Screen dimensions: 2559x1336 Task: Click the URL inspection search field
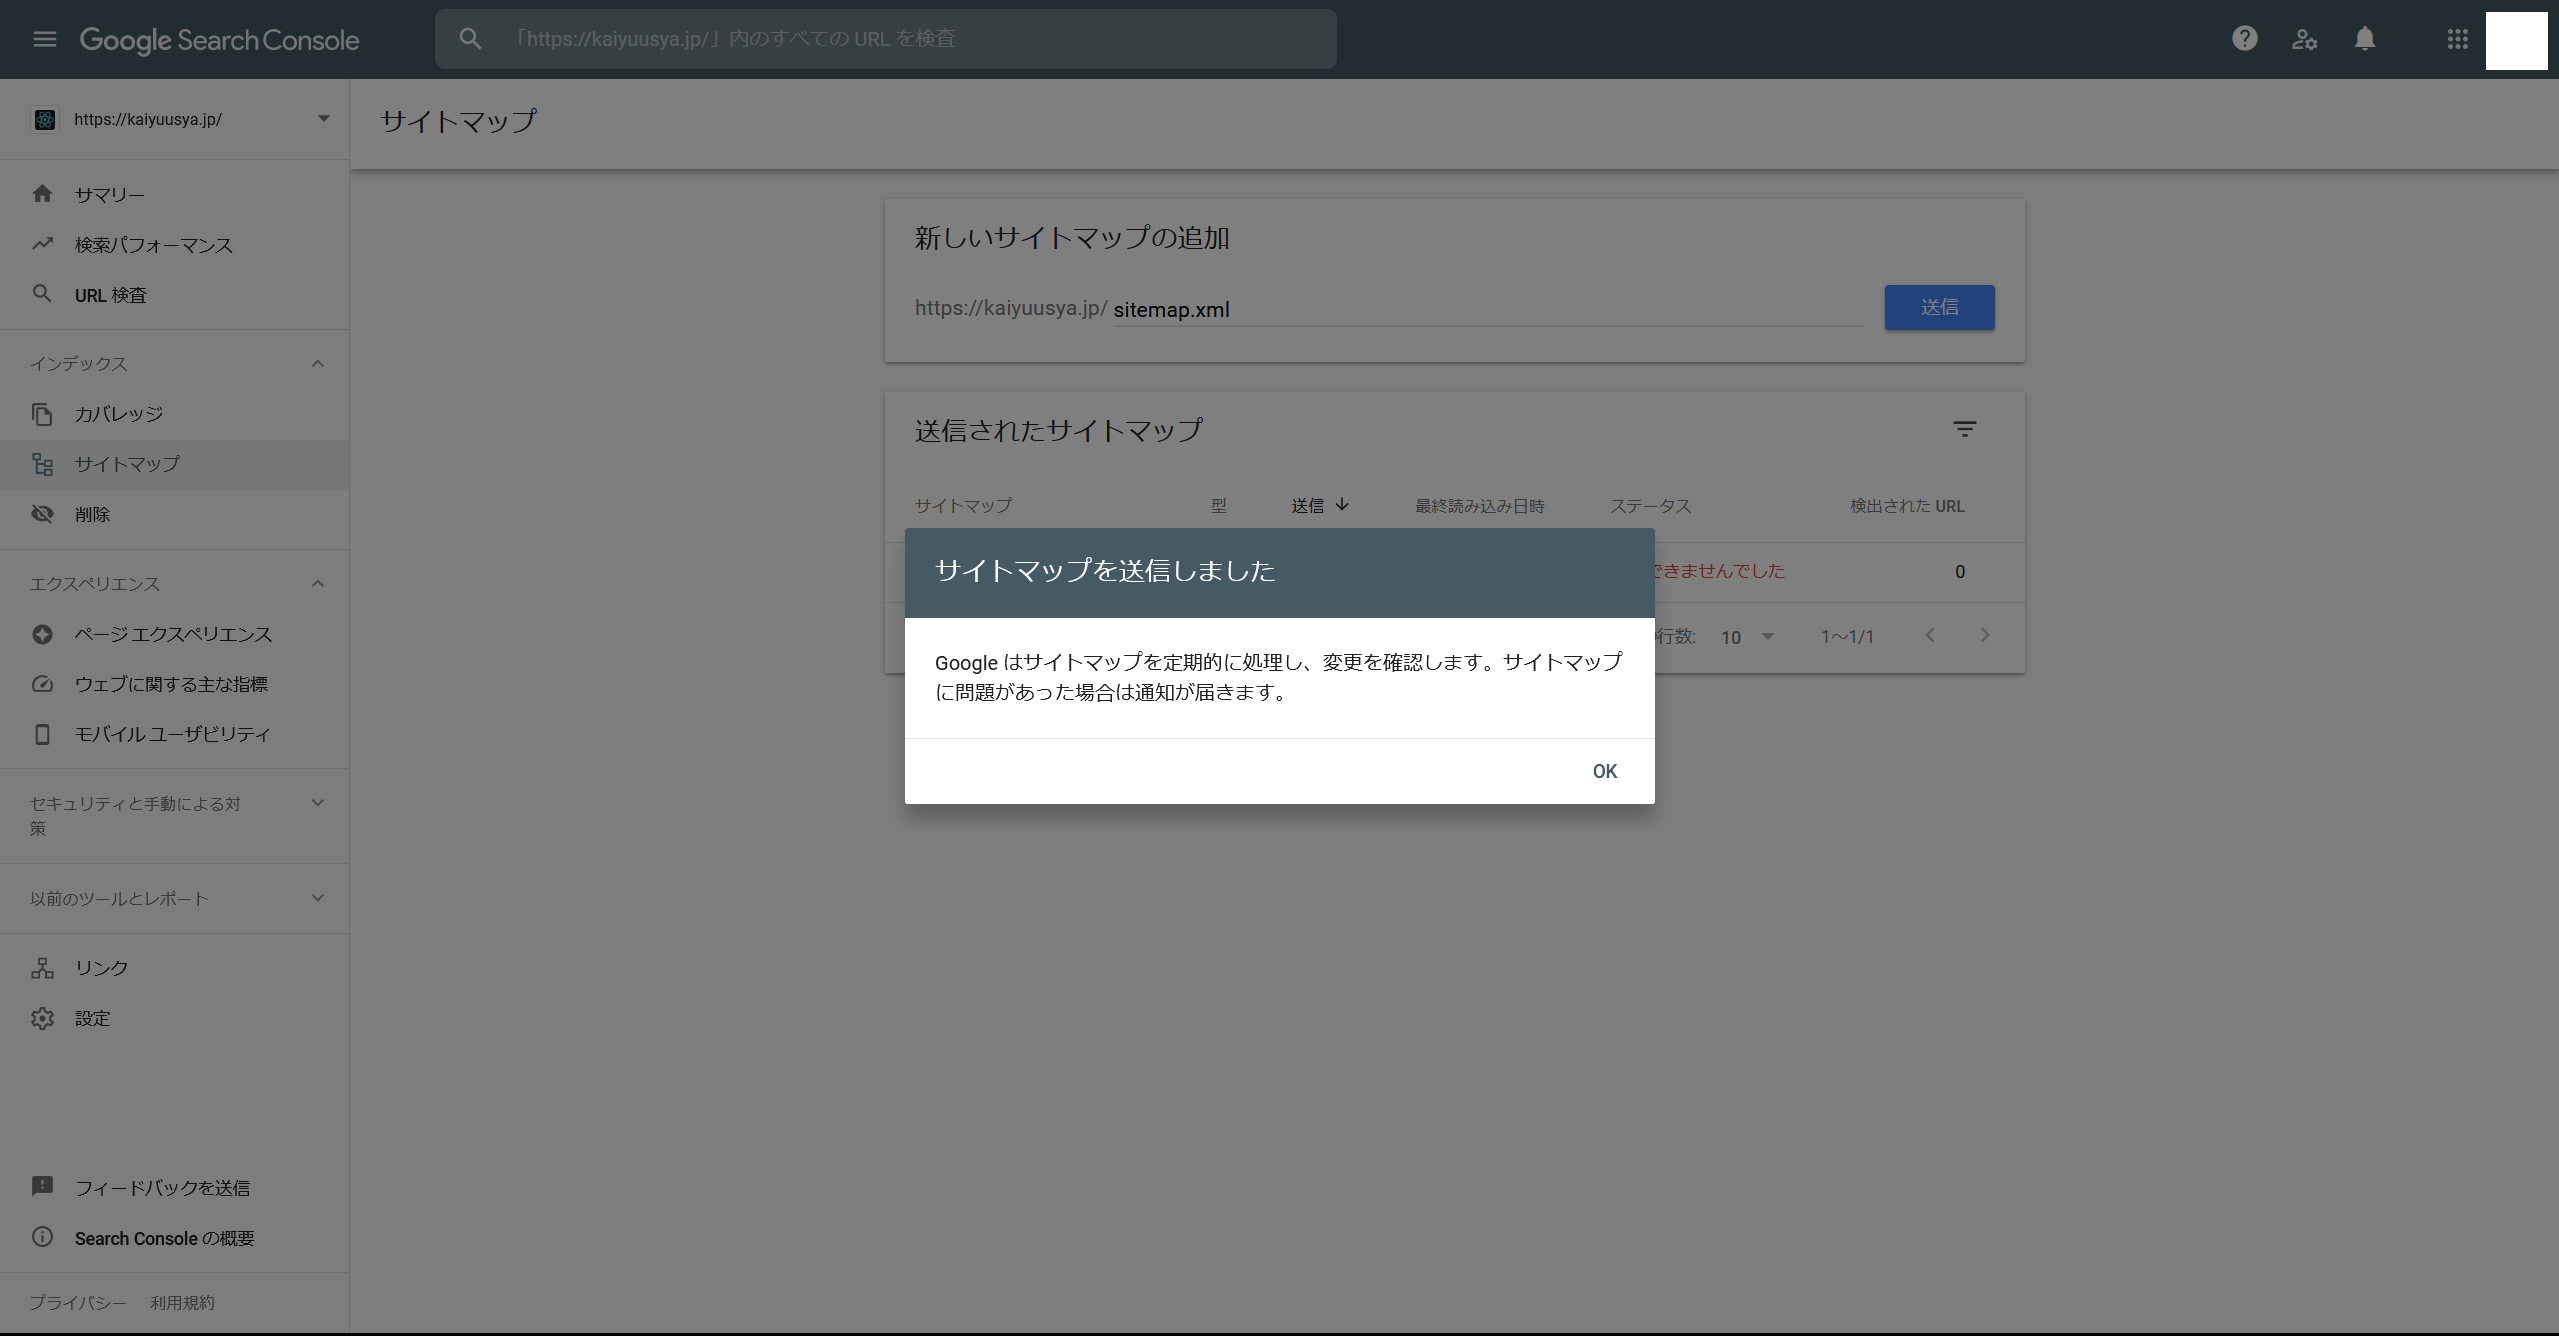(885, 39)
